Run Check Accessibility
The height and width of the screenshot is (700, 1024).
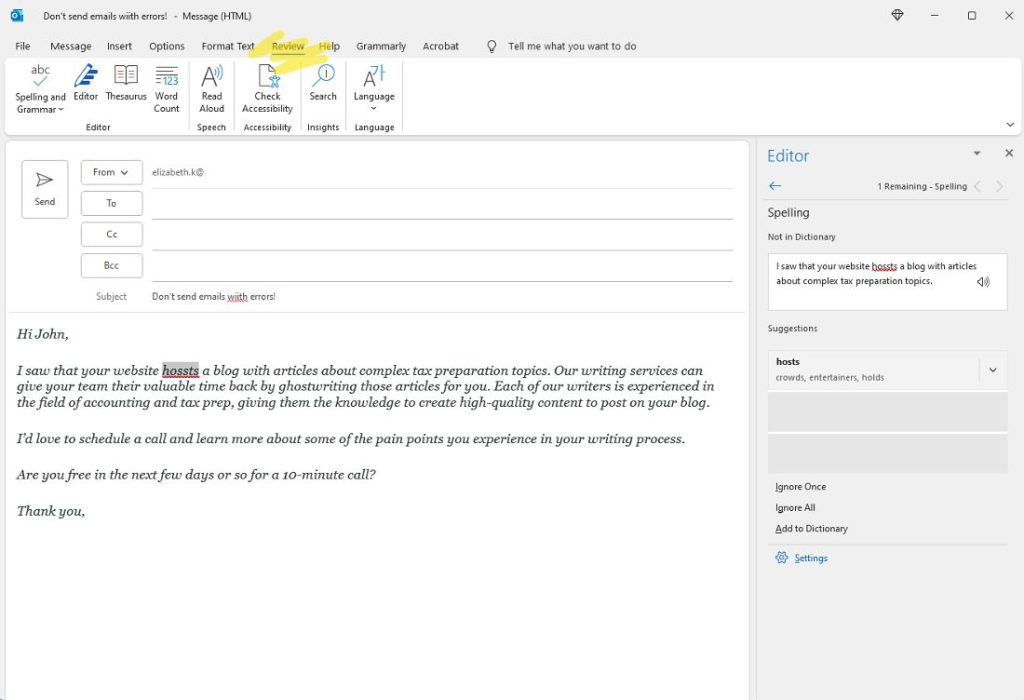(266, 88)
